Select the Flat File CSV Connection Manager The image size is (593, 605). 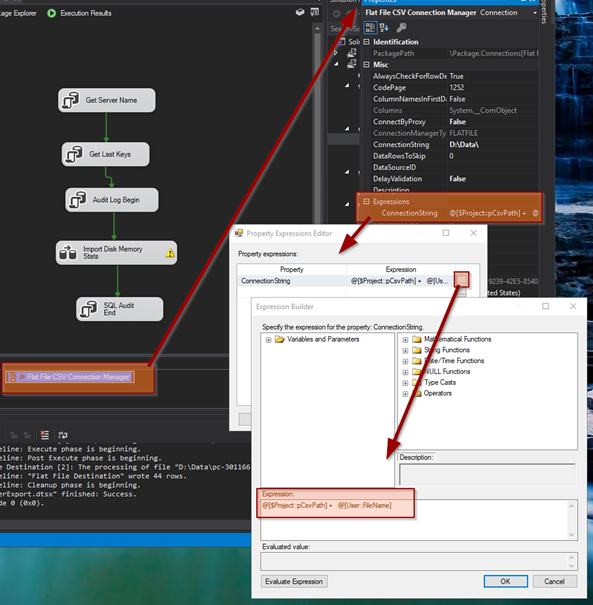[70, 377]
